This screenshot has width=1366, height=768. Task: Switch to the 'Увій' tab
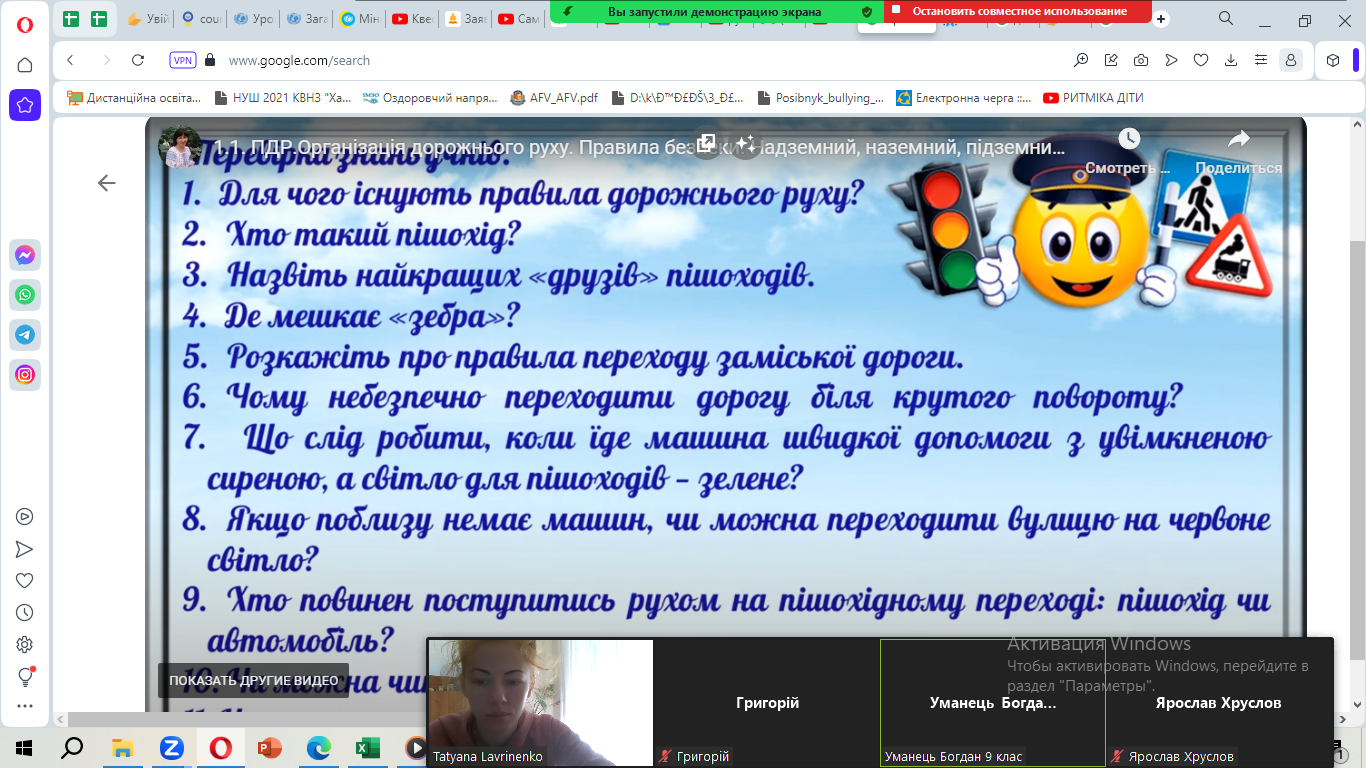click(x=148, y=19)
